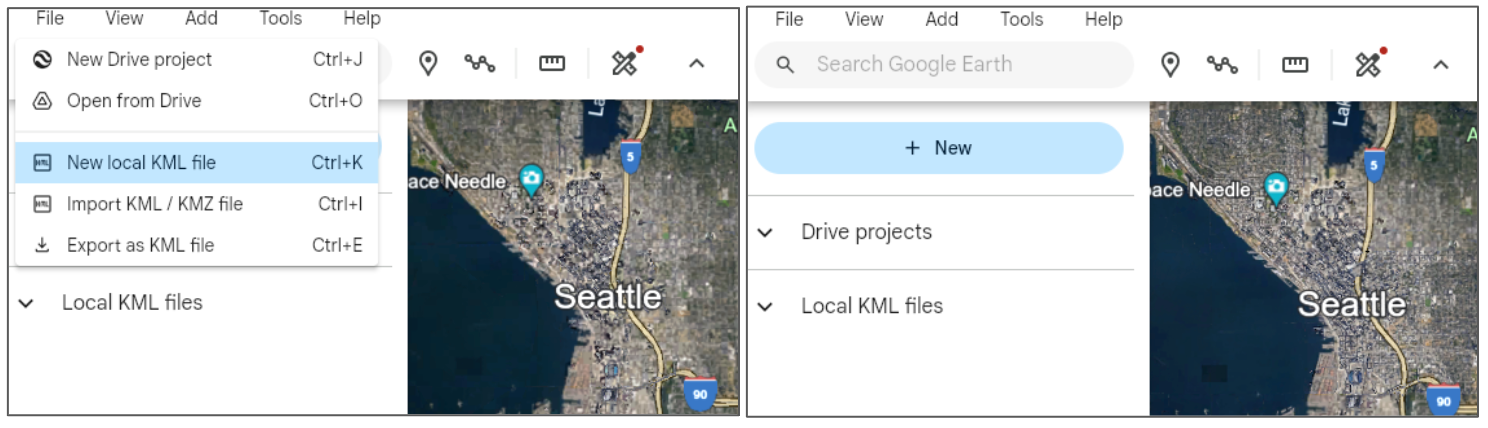Add placemark pin tool in right window
This screenshot has height=428, width=1488.
[1169, 64]
